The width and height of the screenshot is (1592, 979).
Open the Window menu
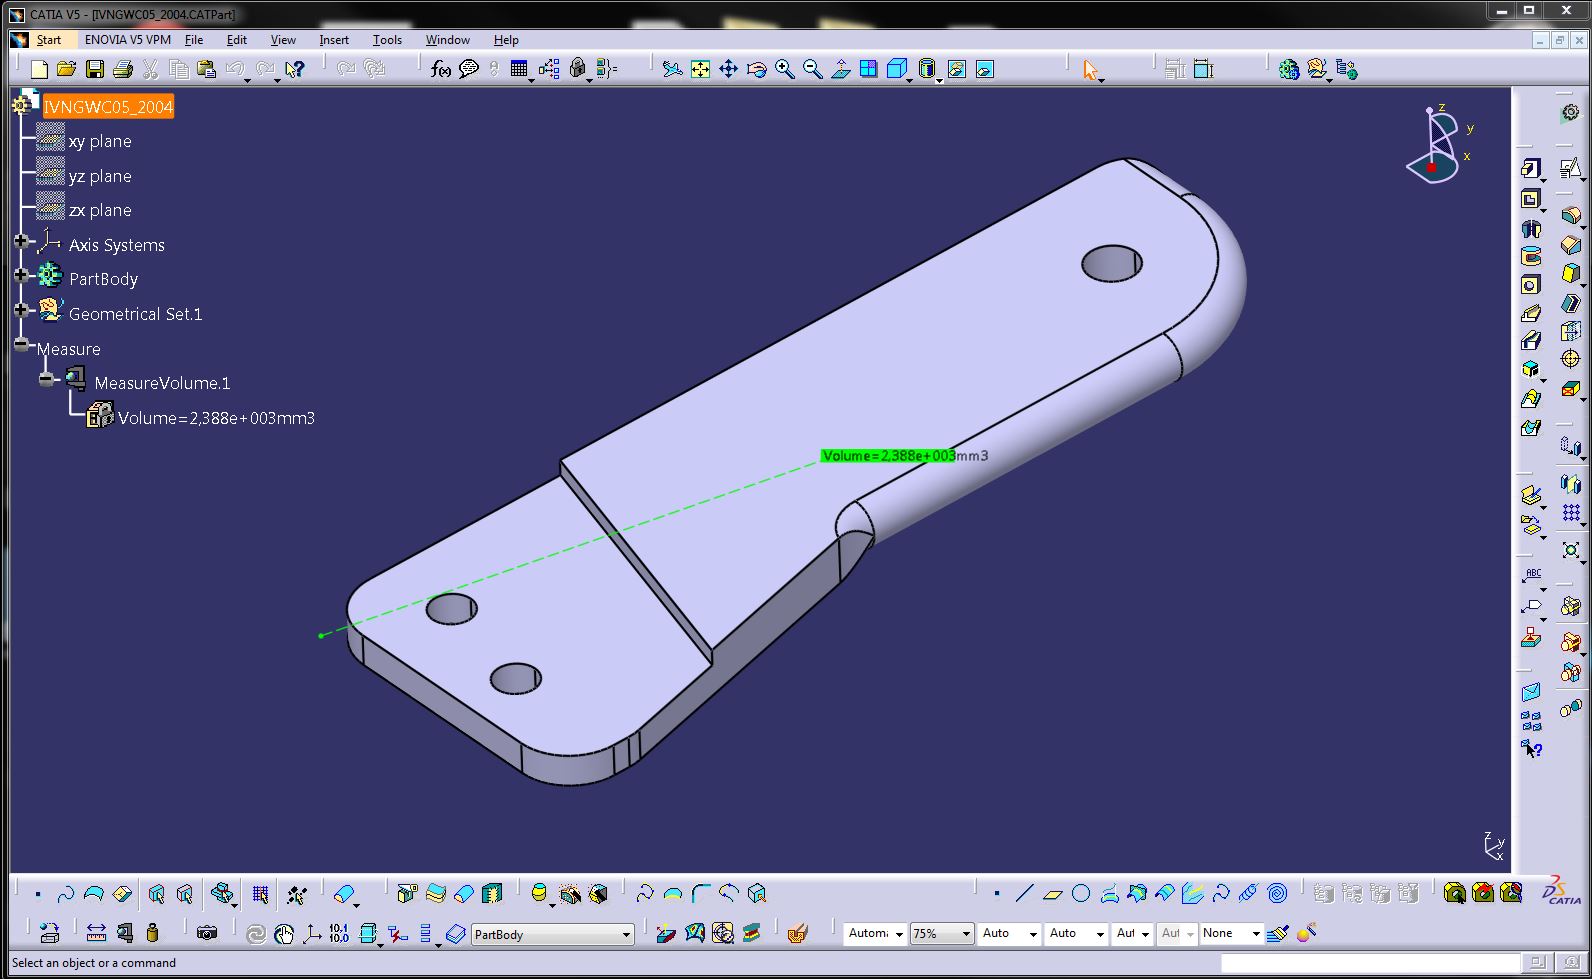coord(447,40)
